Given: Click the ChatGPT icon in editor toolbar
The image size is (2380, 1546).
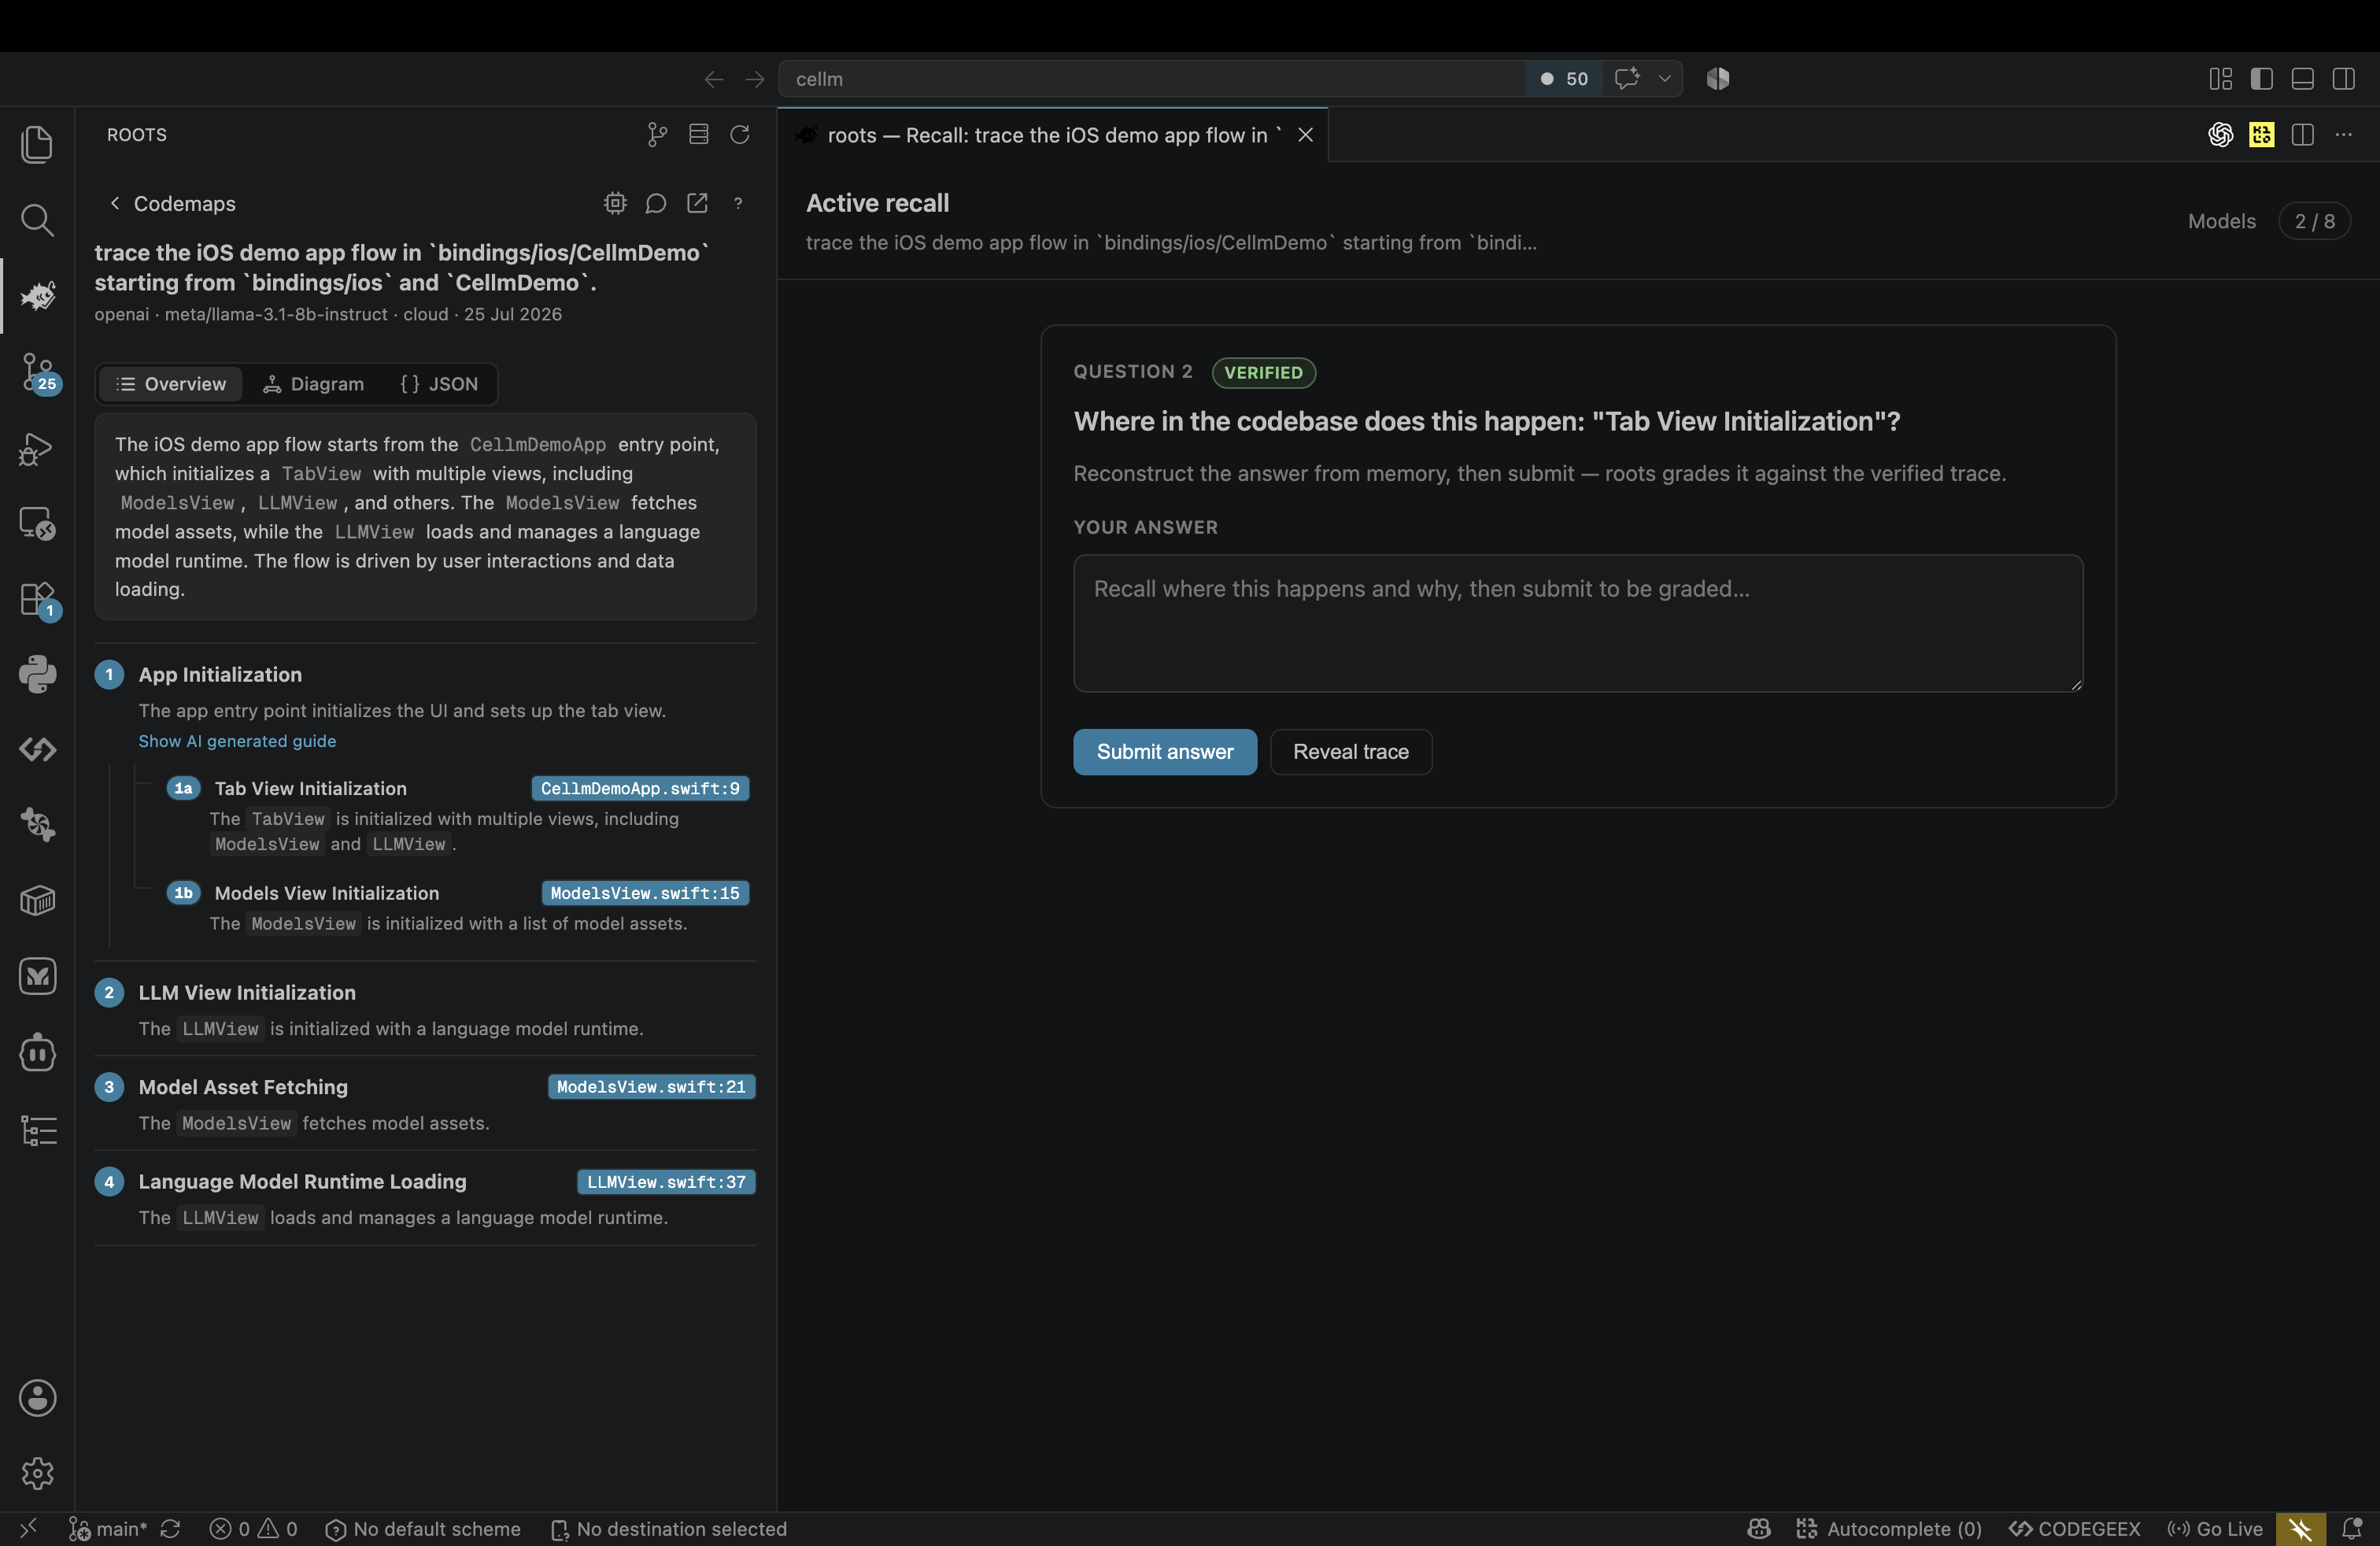Looking at the screenshot, I should point(2220,134).
